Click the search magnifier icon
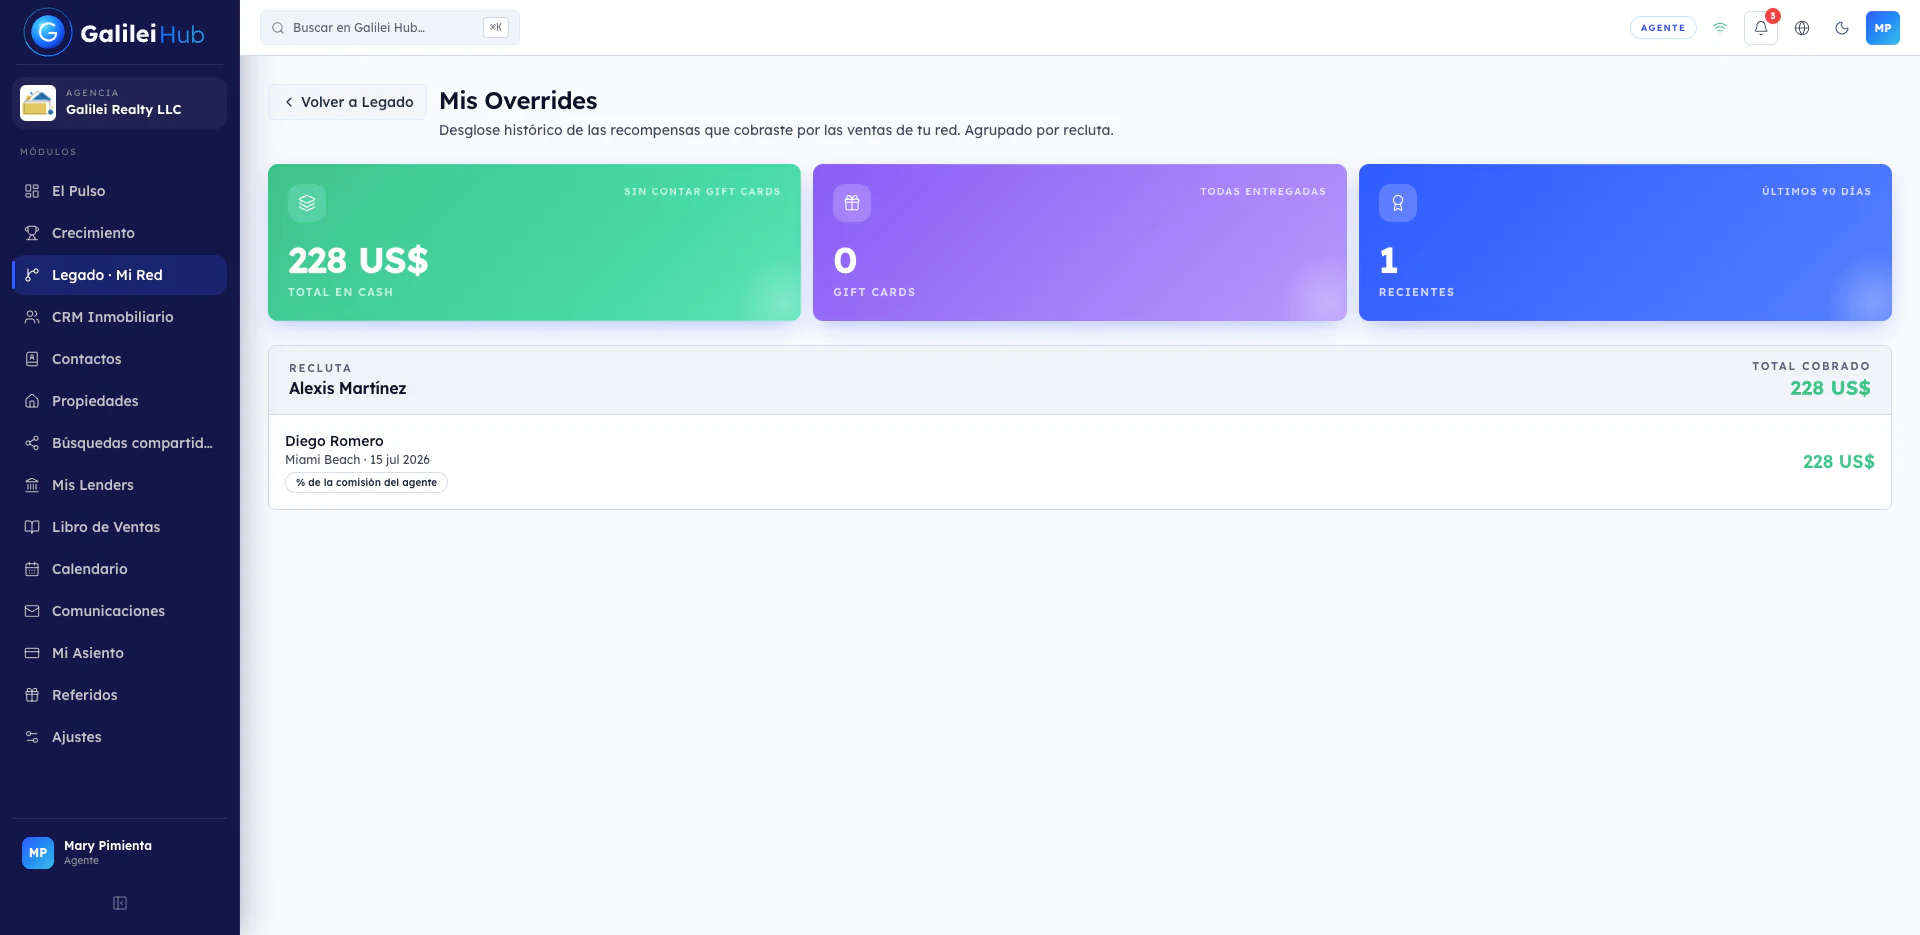1920x935 pixels. [278, 28]
